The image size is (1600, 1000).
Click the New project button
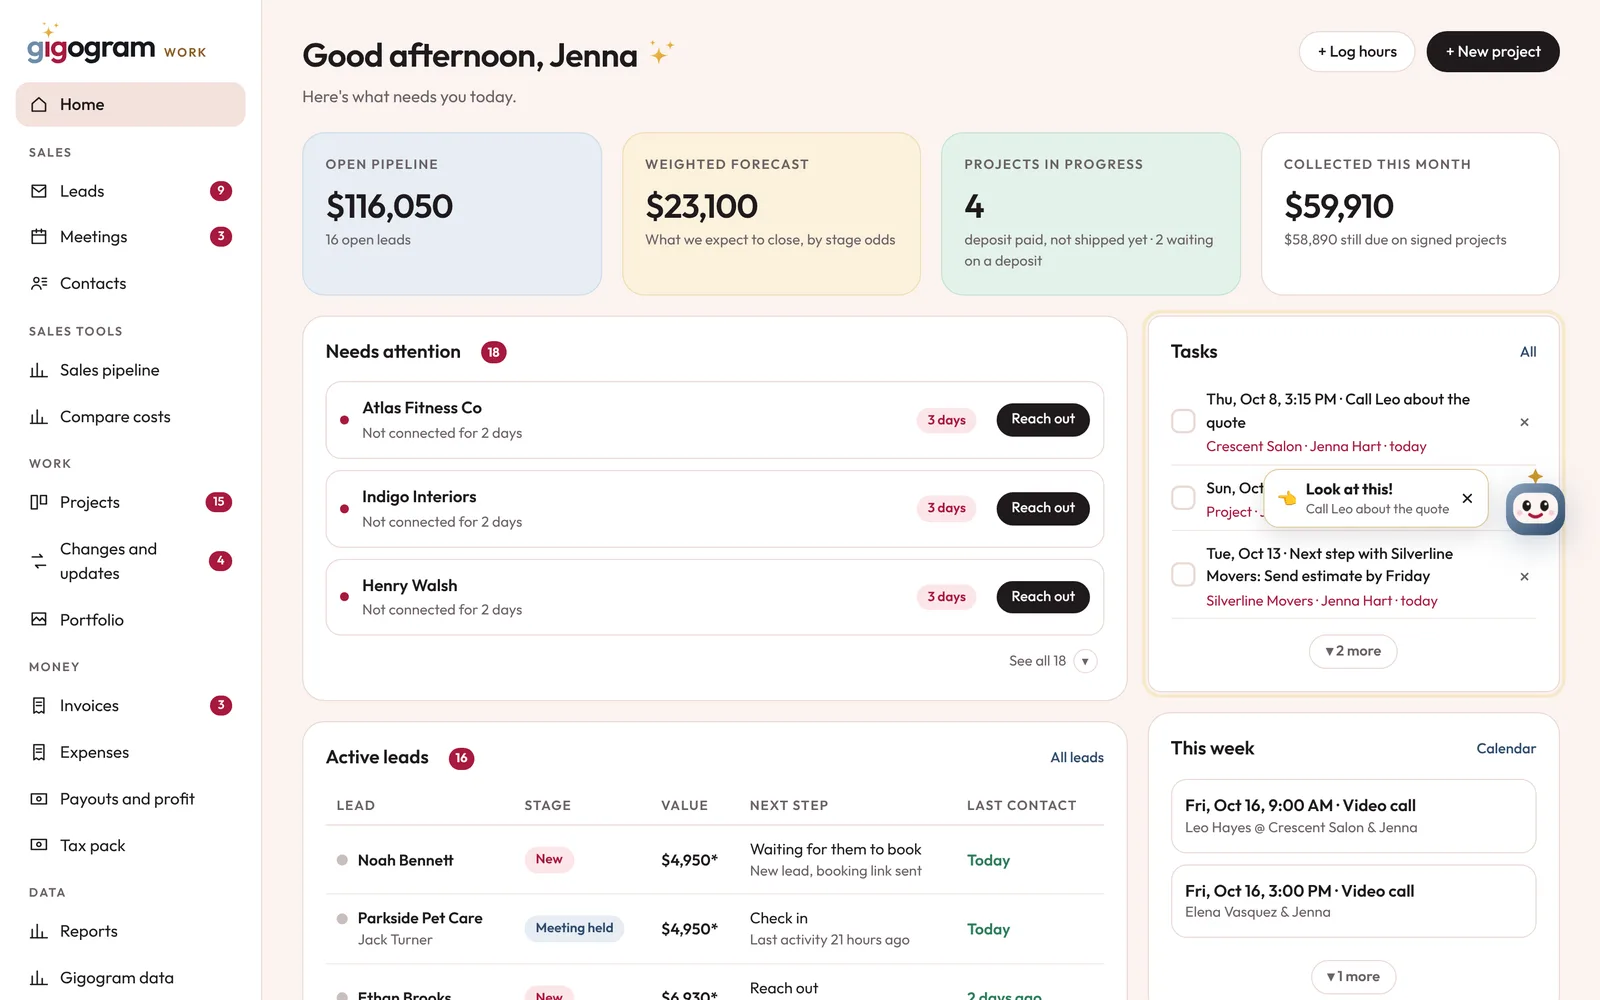coord(1493,52)
